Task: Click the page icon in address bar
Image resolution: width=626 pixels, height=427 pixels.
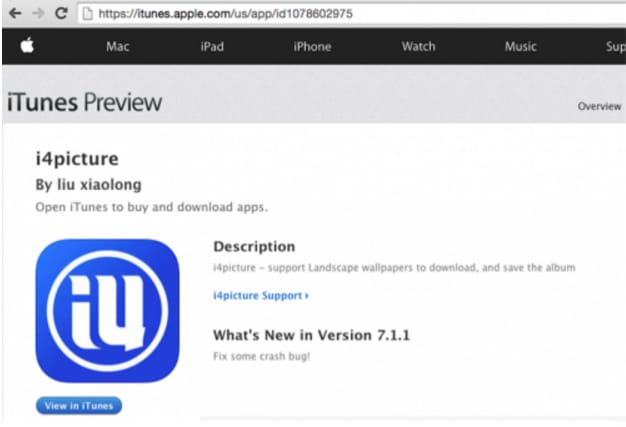Action: pyautogui.click(x=87, y=14)
